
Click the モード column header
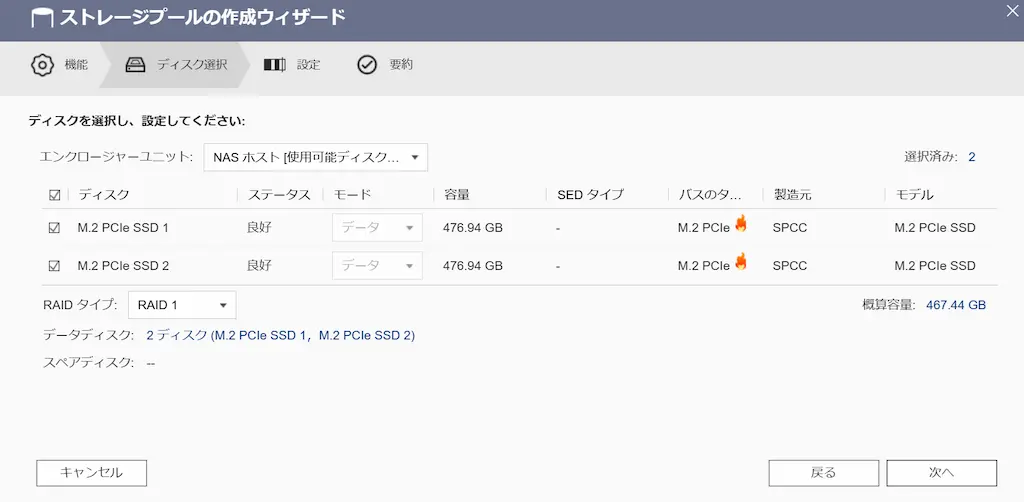[x=352, y=195]
